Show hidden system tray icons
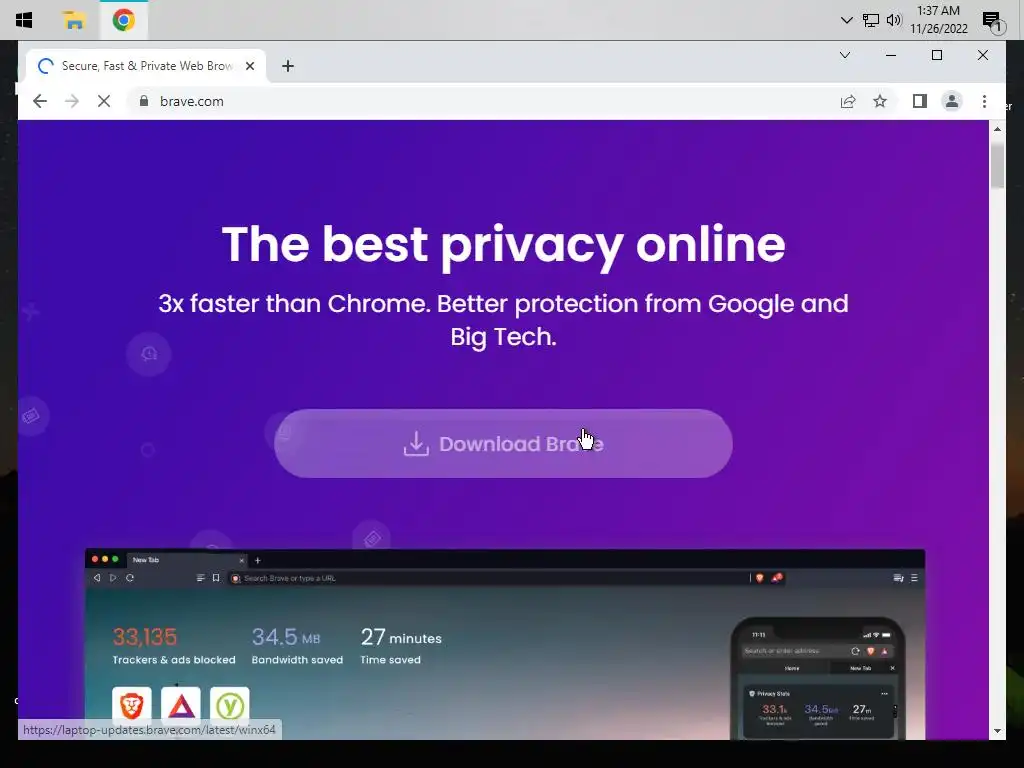1024x768 pixels. [846, 20]
